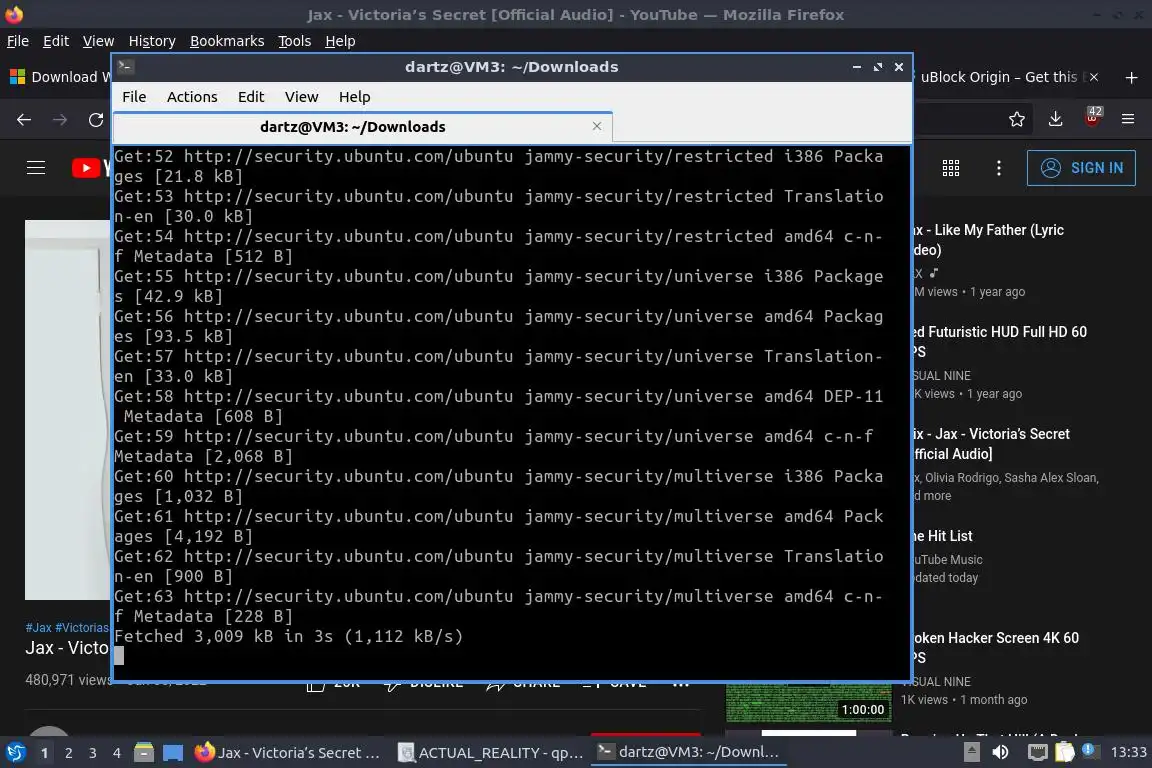
Task: Open Broken Hacker Screen 4K video
Action: coord(996,647)
